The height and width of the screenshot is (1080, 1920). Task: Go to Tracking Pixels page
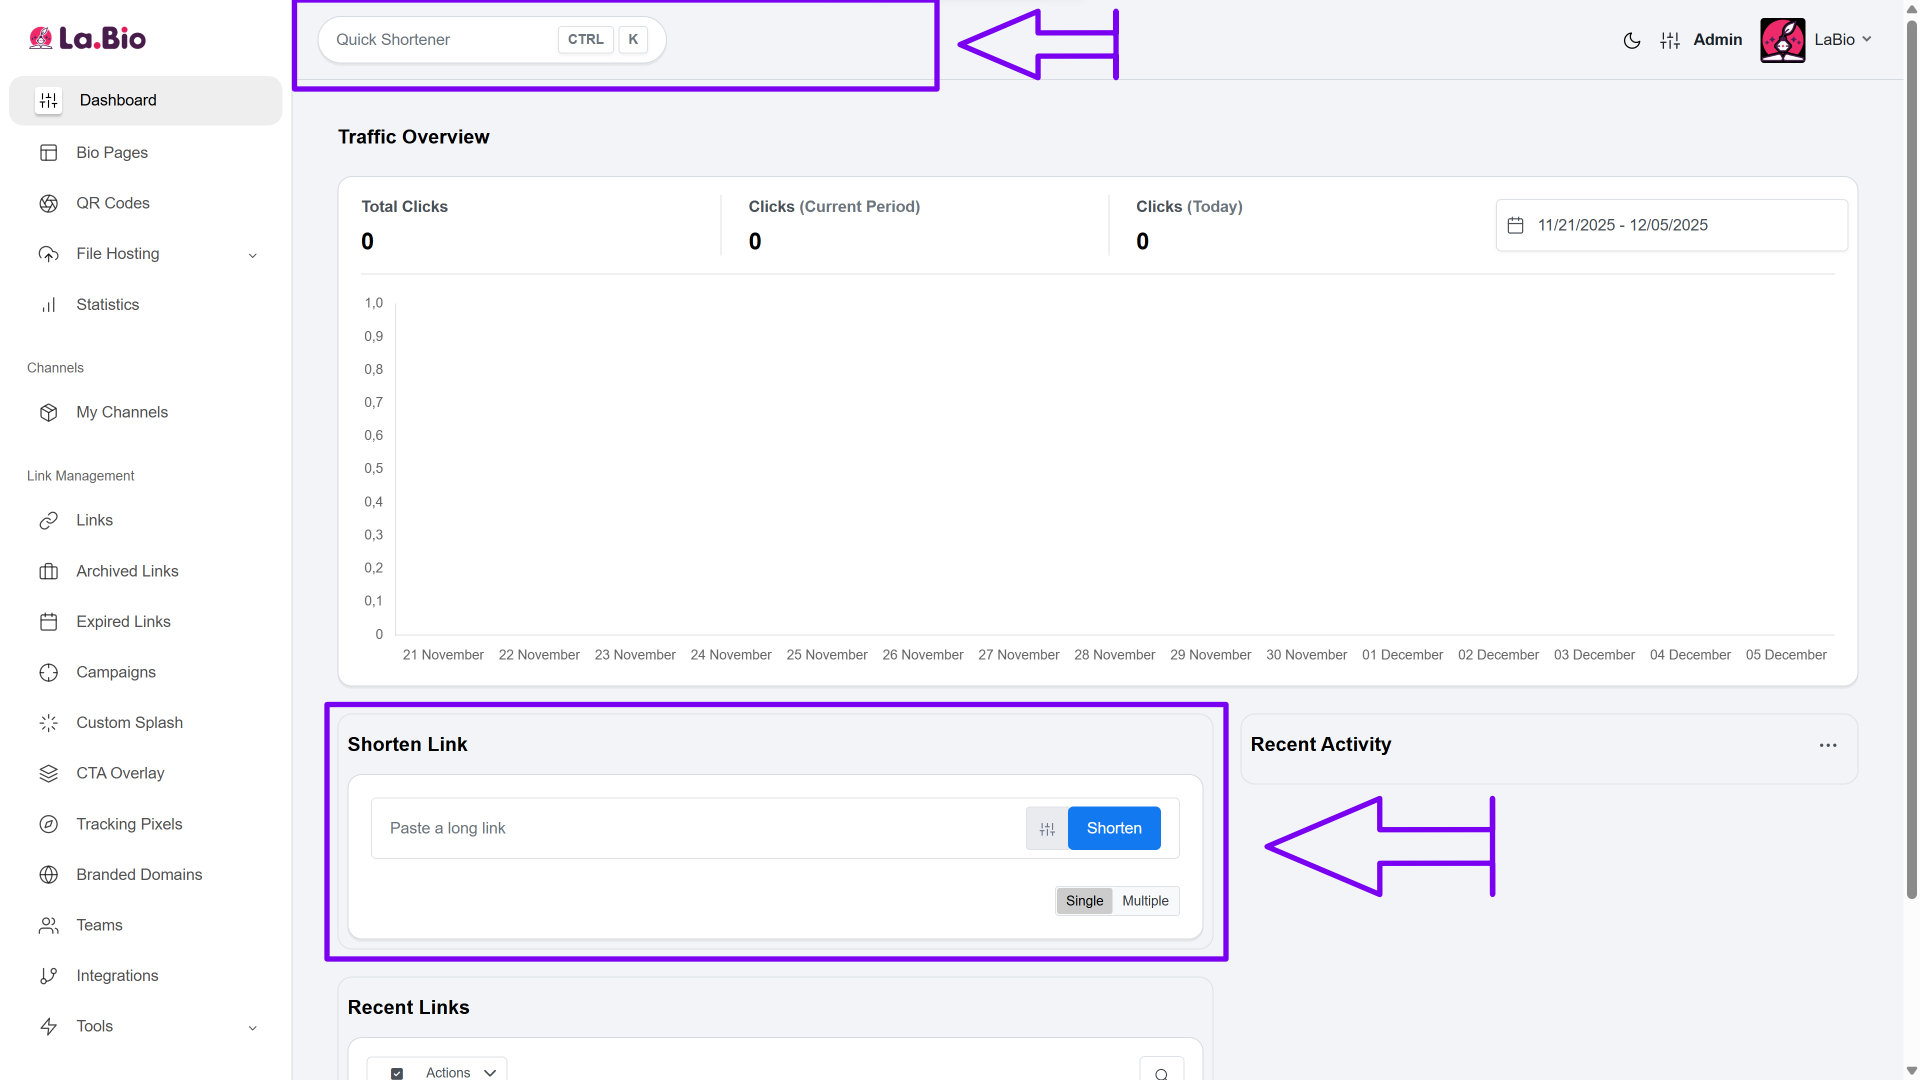[129, 824]
